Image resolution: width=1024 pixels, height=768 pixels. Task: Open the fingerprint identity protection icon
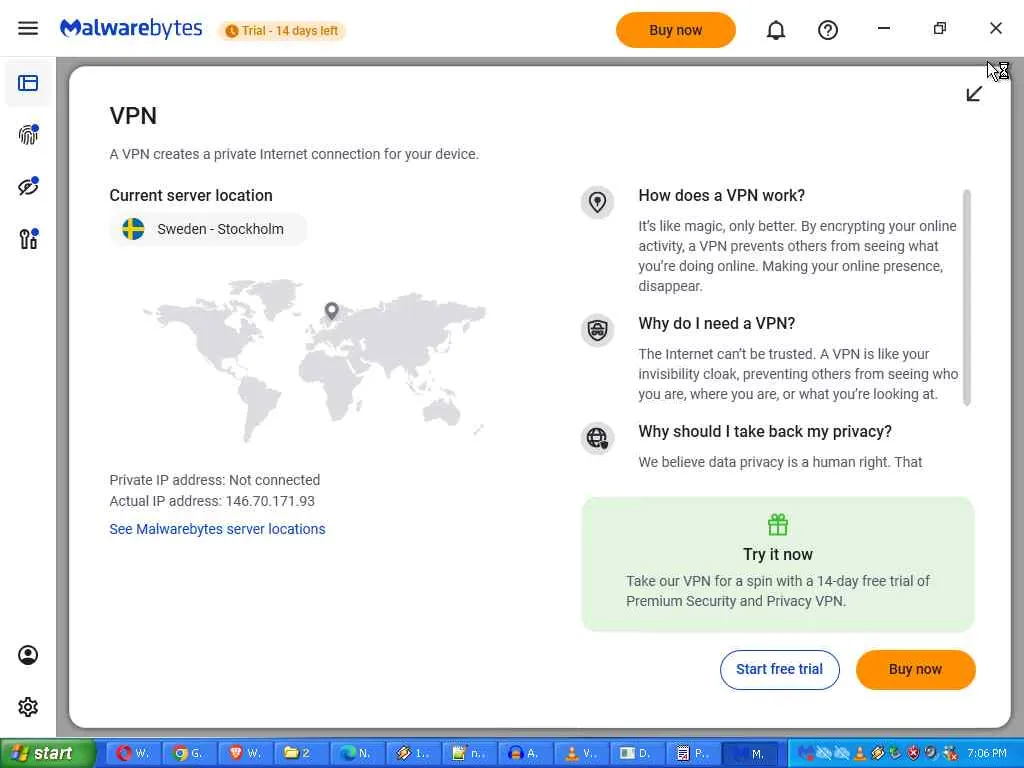[x=28, y=135]
